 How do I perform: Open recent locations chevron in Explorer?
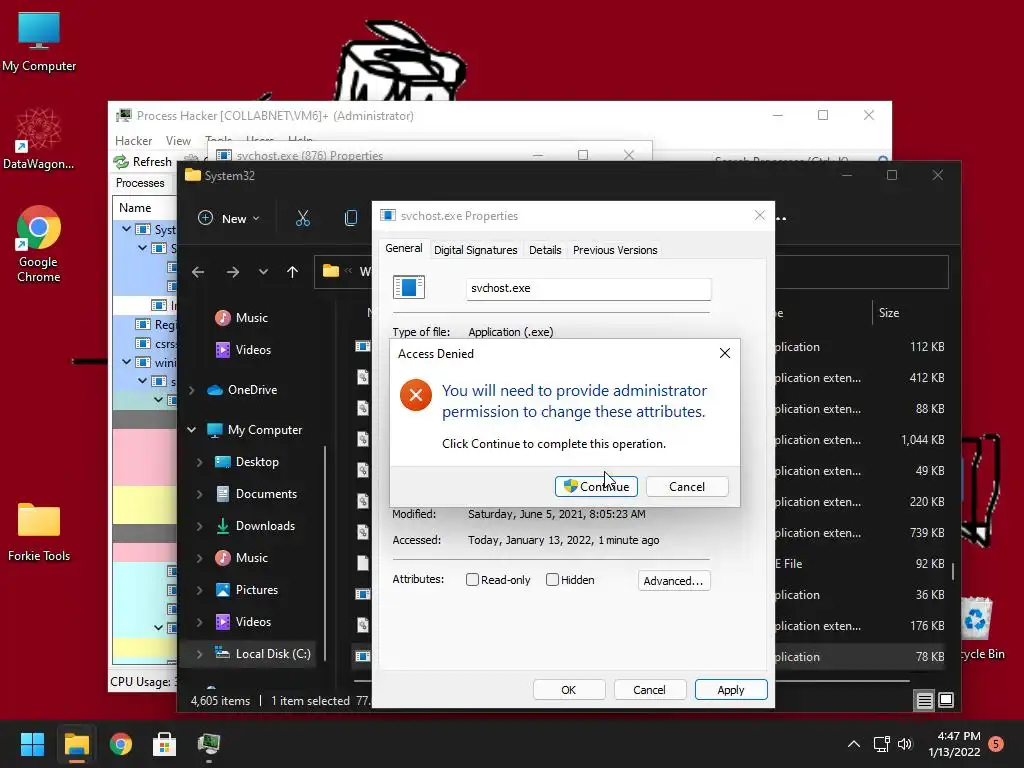263,272
